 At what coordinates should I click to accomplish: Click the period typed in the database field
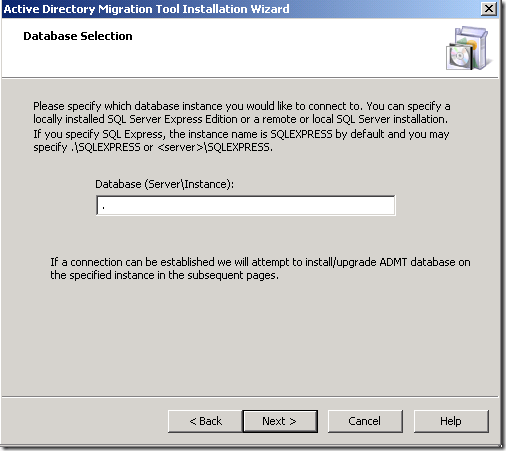tap(104, 208)
